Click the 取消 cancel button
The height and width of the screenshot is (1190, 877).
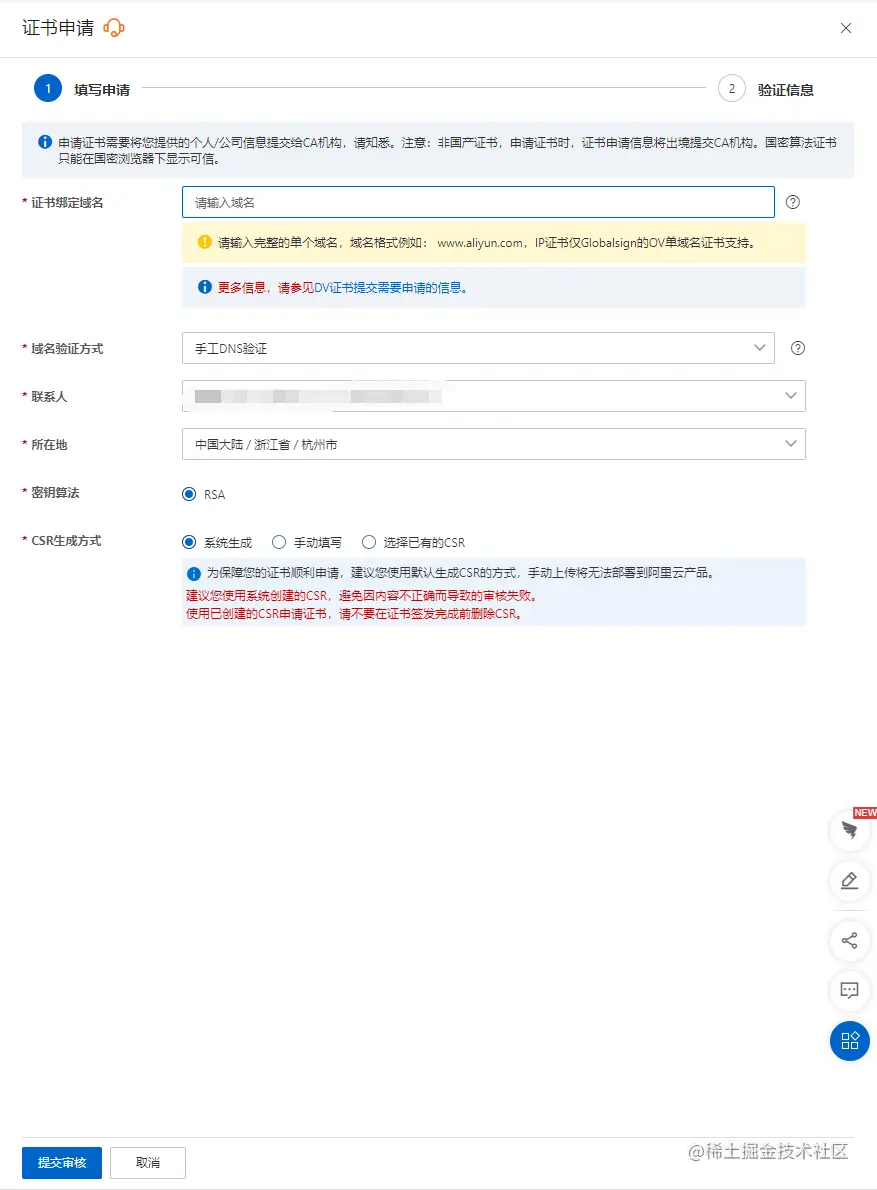point(147,1163)
